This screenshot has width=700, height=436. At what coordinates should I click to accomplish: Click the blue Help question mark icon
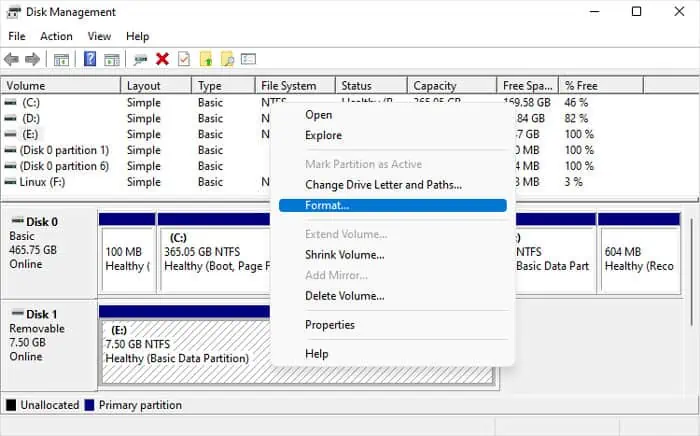coord(90,60)
